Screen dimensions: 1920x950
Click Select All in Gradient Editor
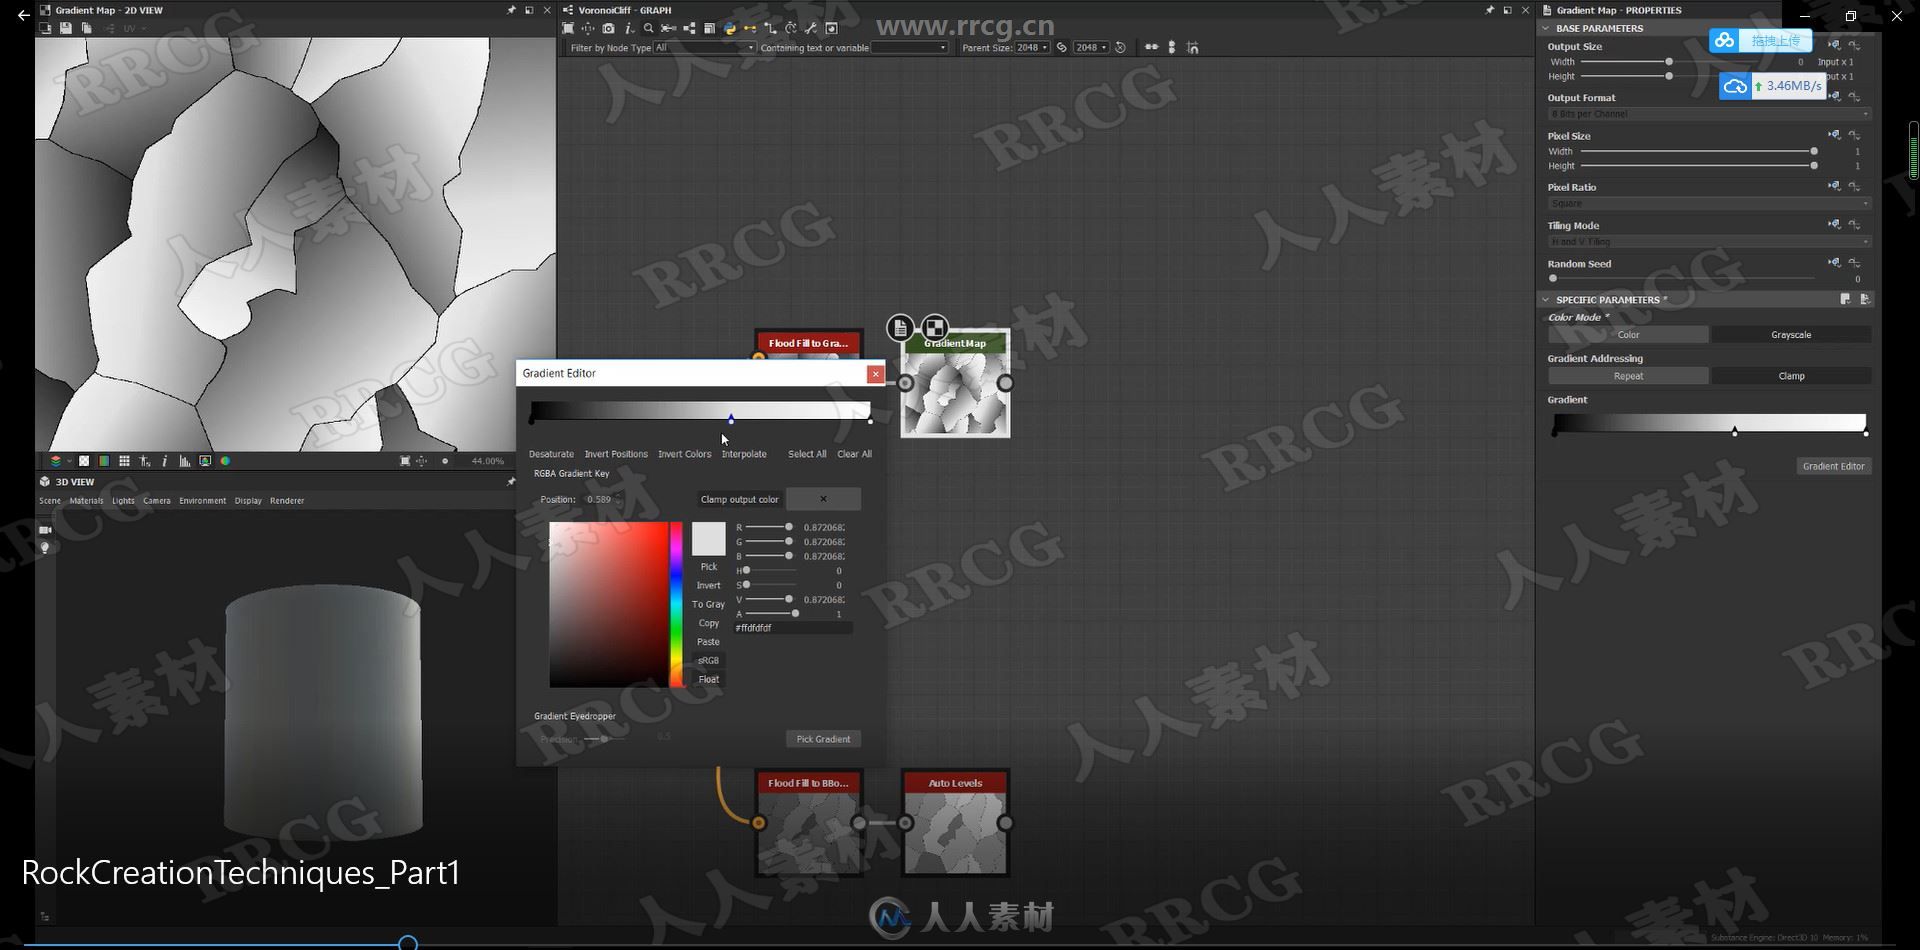(x=807, y=454)
